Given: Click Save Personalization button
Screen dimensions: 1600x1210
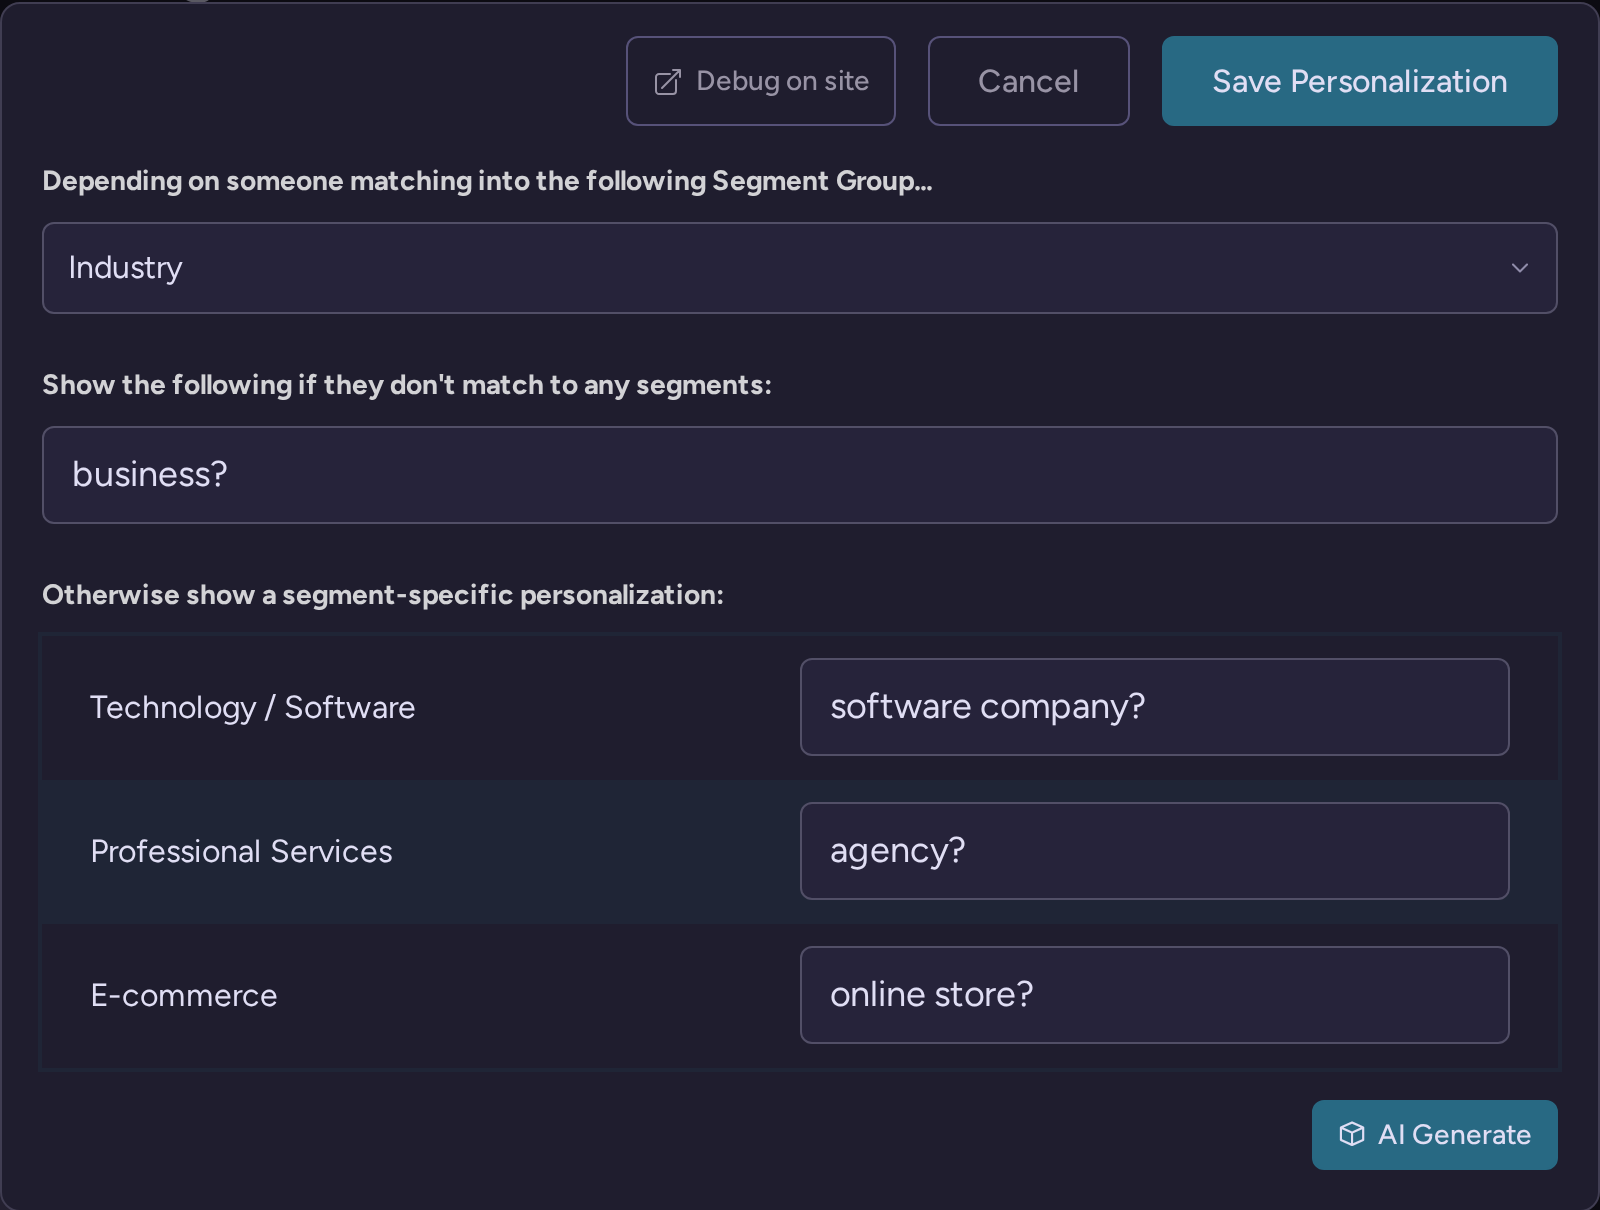Looking at the screenshot, I should coord(1360,81).
